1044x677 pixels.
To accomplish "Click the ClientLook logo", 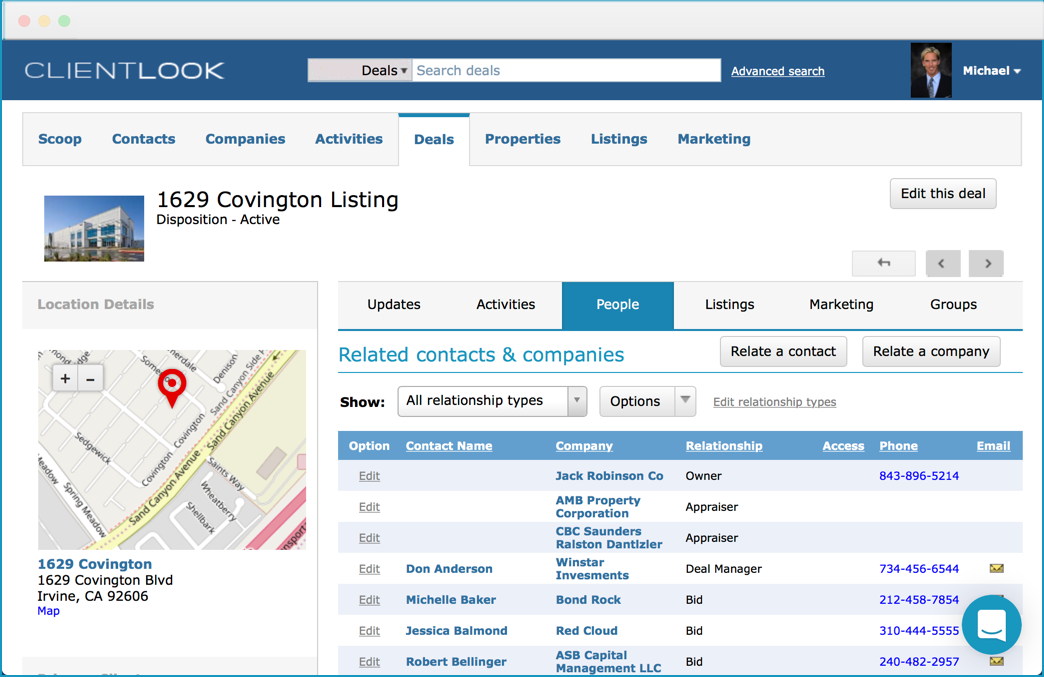I will pyautogui.click(x=125, y=70).
